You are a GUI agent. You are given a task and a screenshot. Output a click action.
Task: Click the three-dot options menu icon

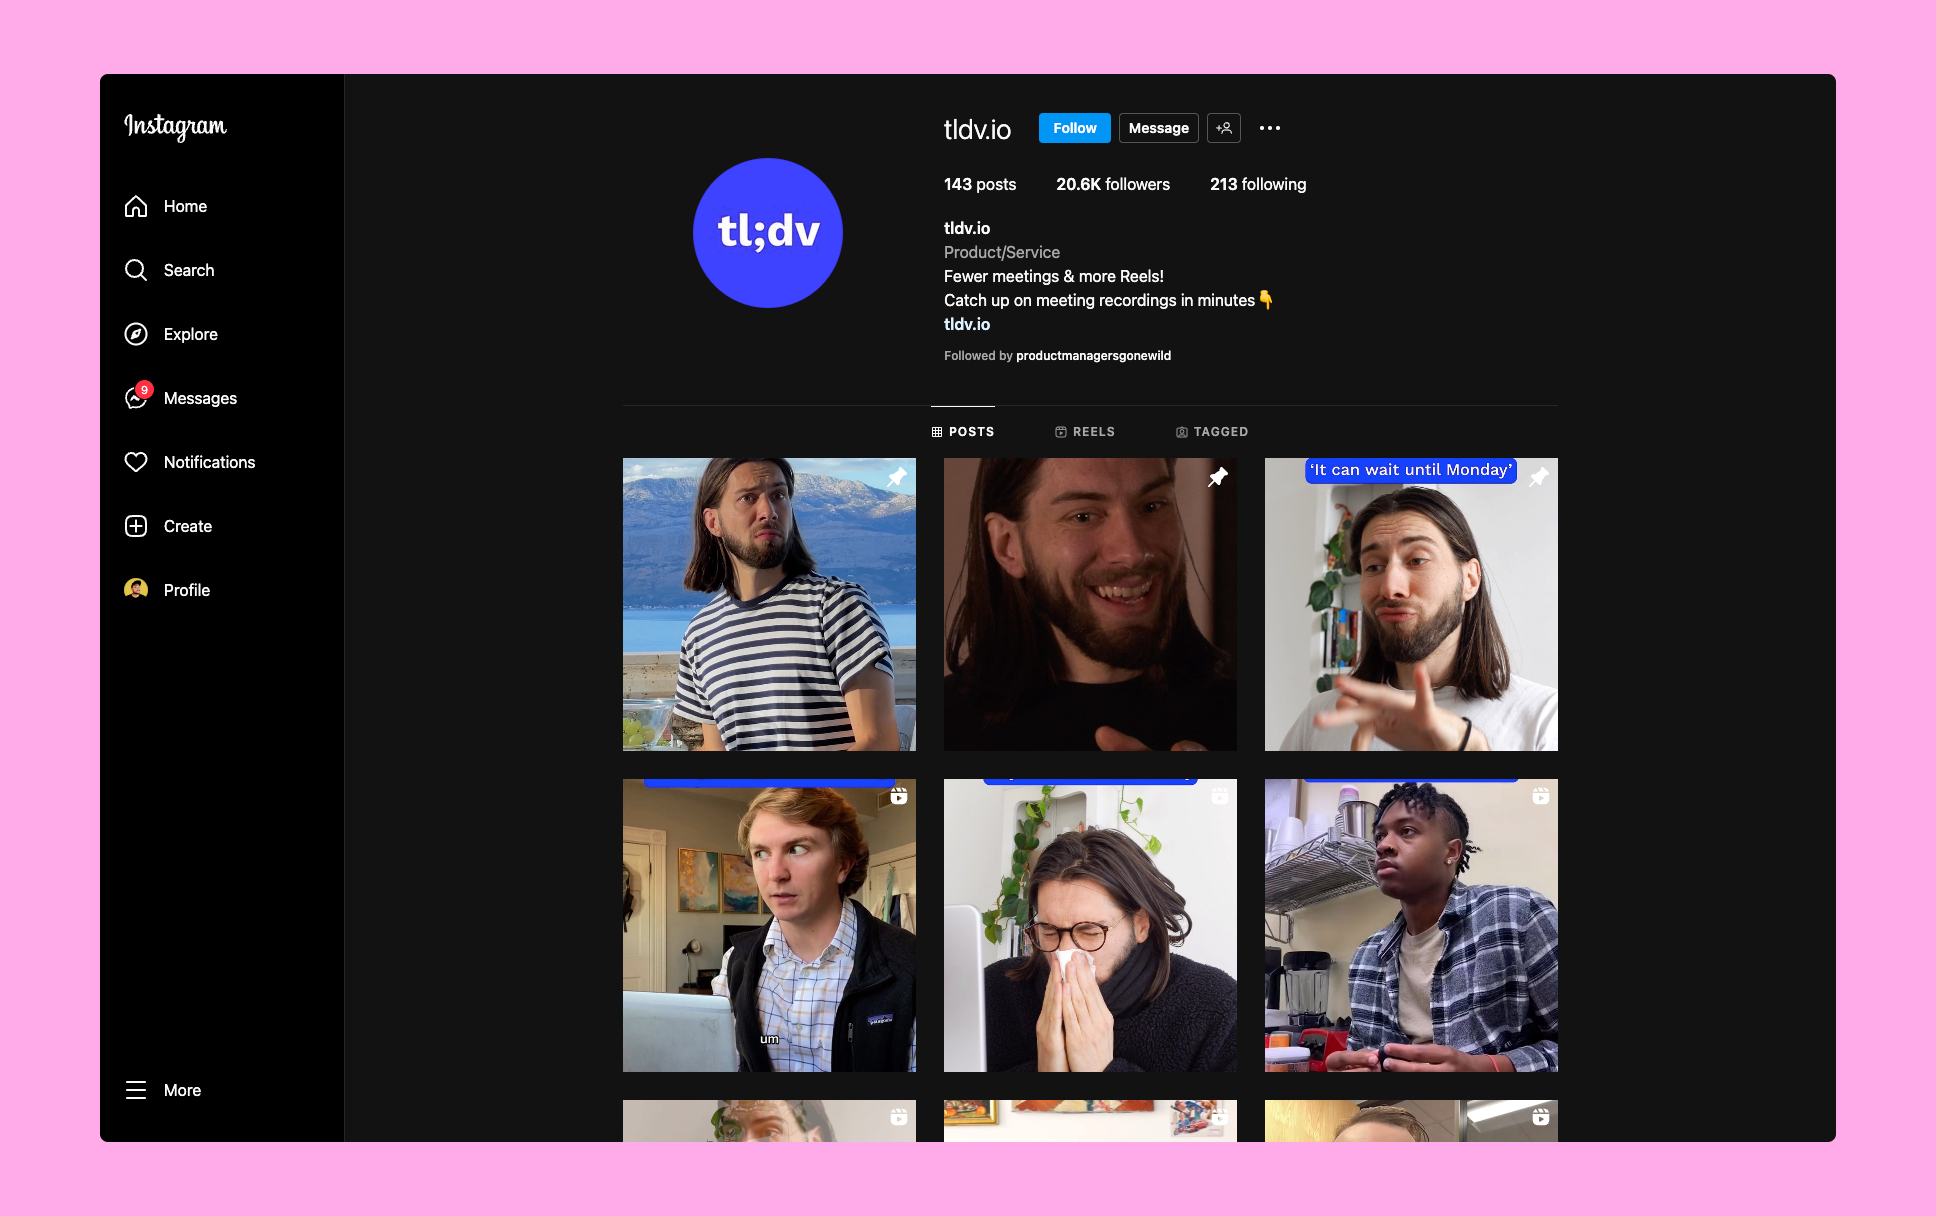pos(1269,129)
